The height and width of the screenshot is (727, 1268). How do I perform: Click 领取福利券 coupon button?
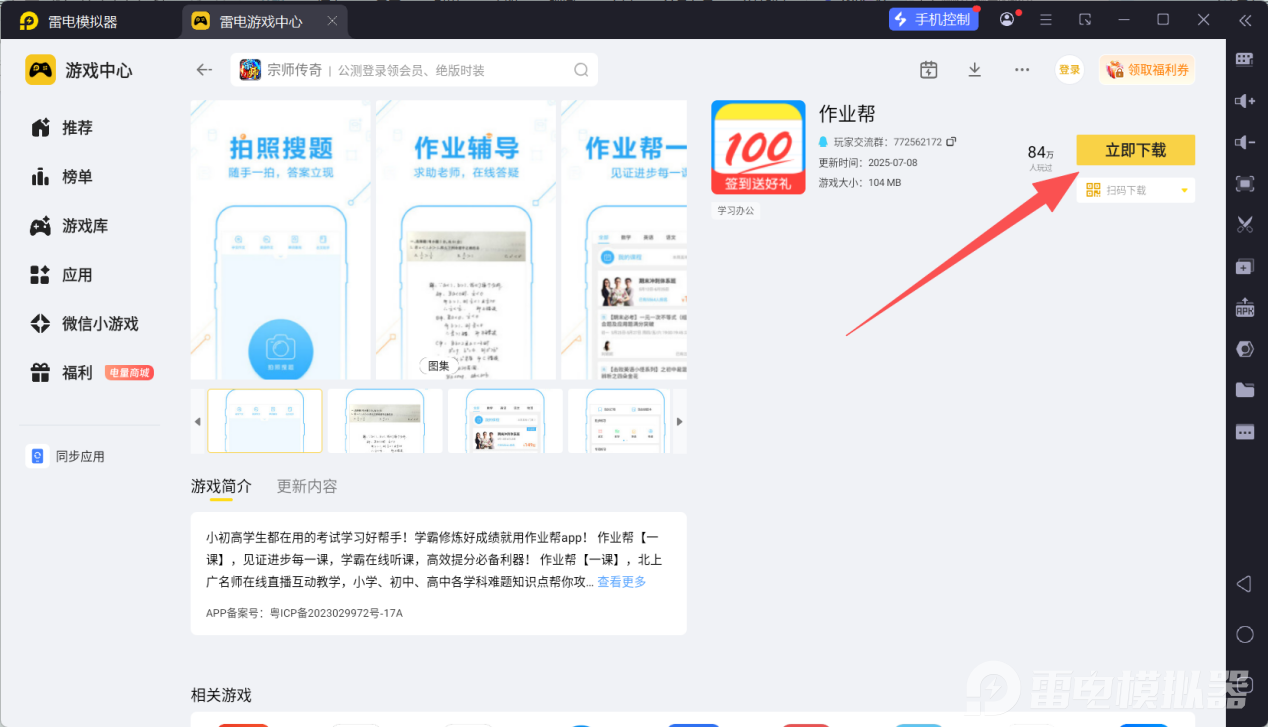click(x=1147, y=70)
